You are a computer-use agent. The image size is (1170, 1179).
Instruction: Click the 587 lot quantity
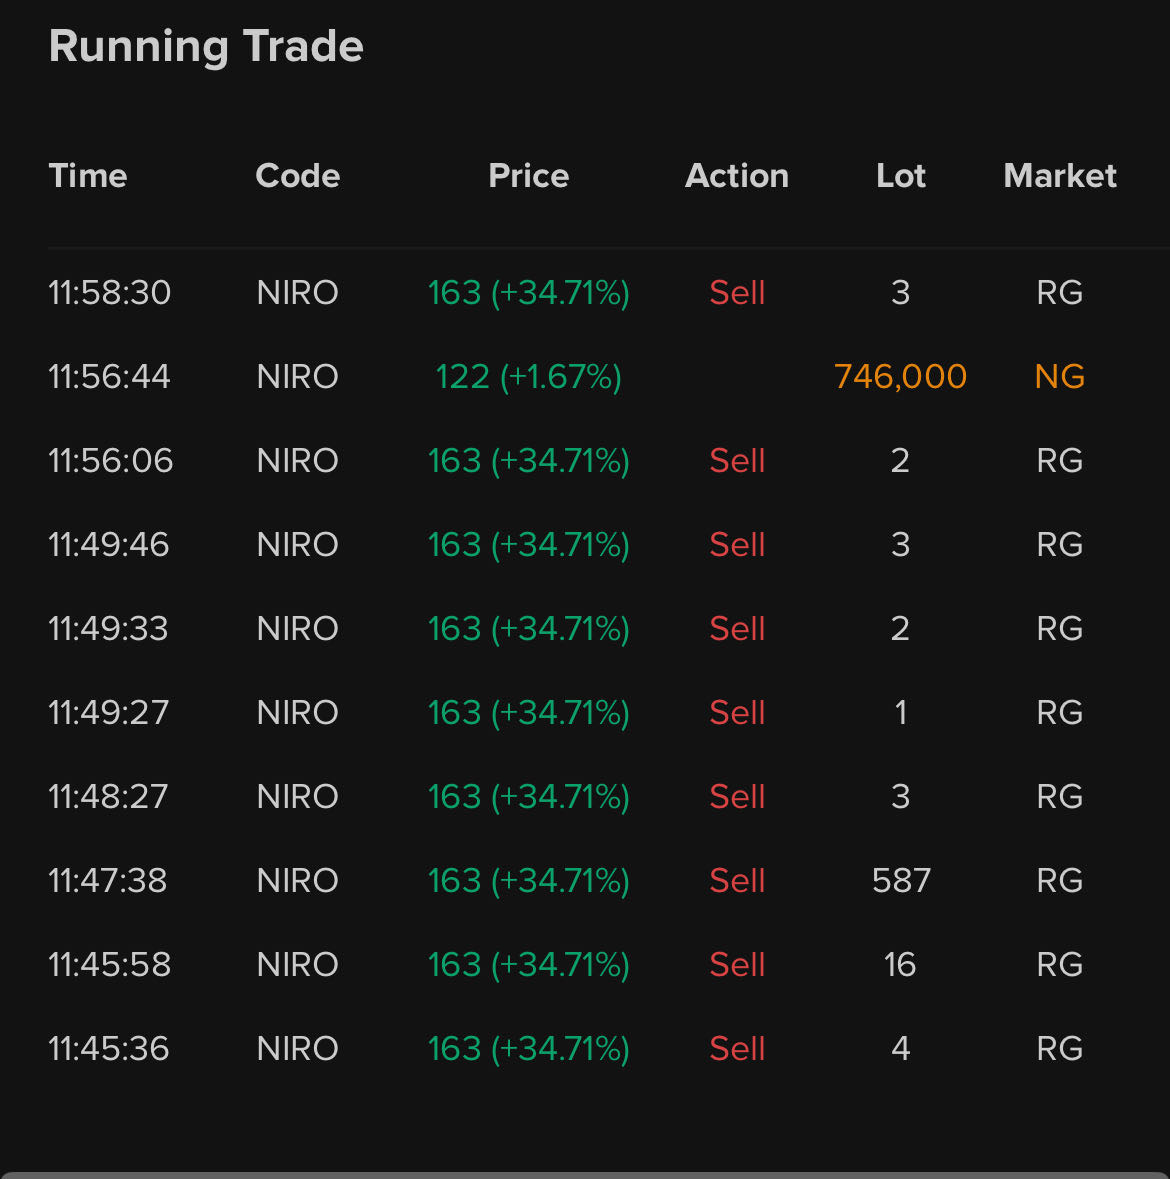pyautogui.click(x=900, y=880)
